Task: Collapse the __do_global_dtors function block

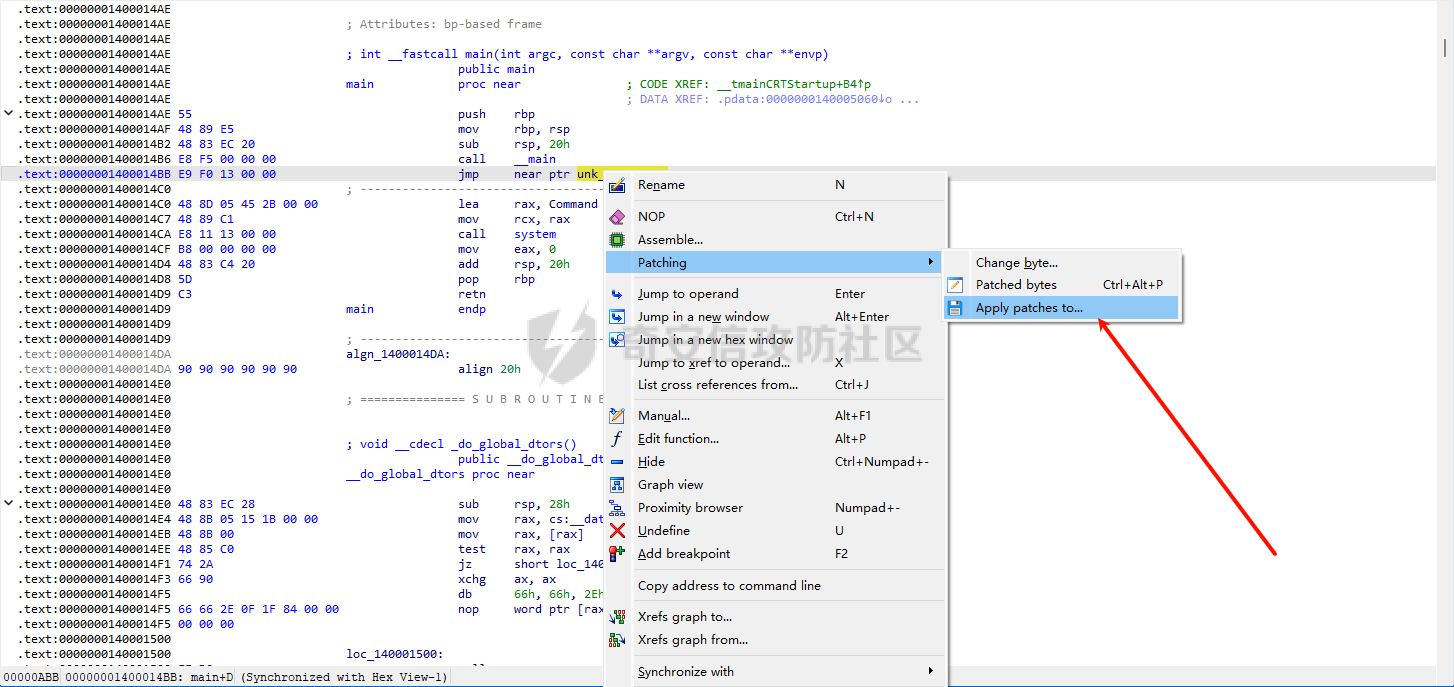Action: pos(9,504)
